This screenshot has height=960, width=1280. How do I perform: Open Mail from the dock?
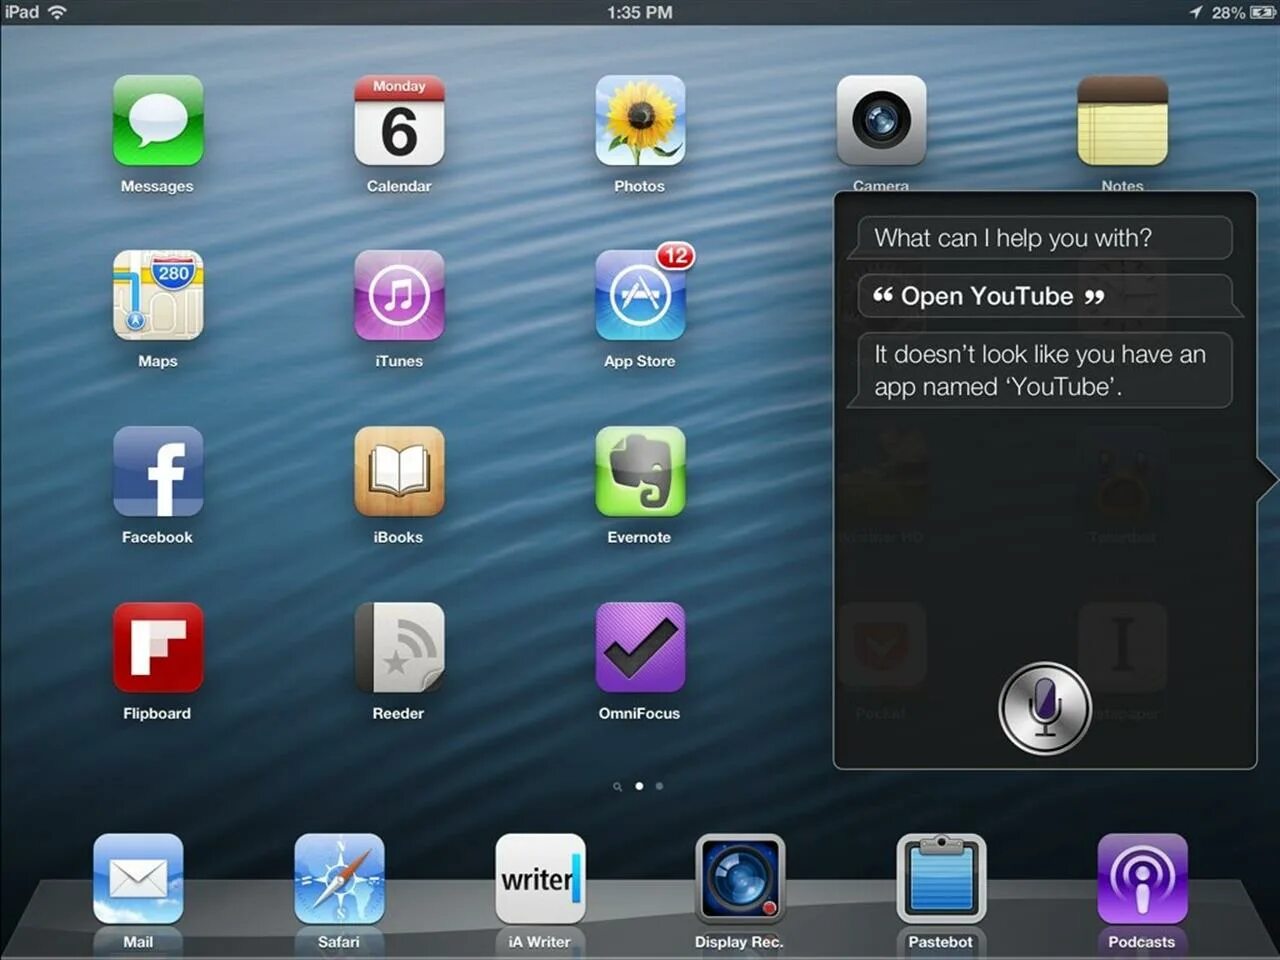(x=138, y=879)
